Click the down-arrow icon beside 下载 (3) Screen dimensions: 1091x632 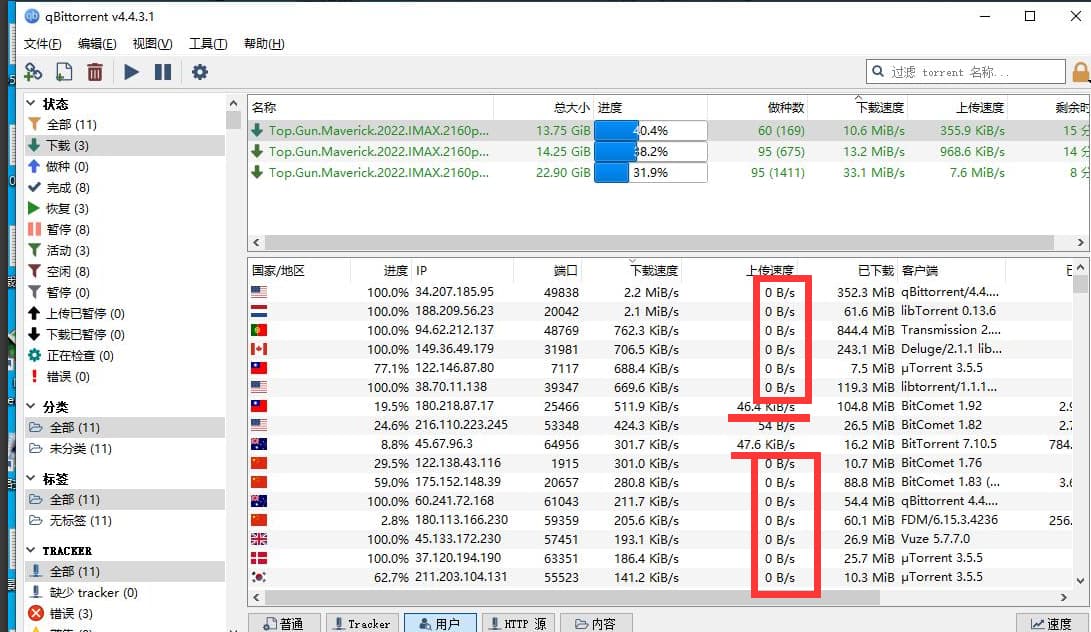tap(34, 145)
